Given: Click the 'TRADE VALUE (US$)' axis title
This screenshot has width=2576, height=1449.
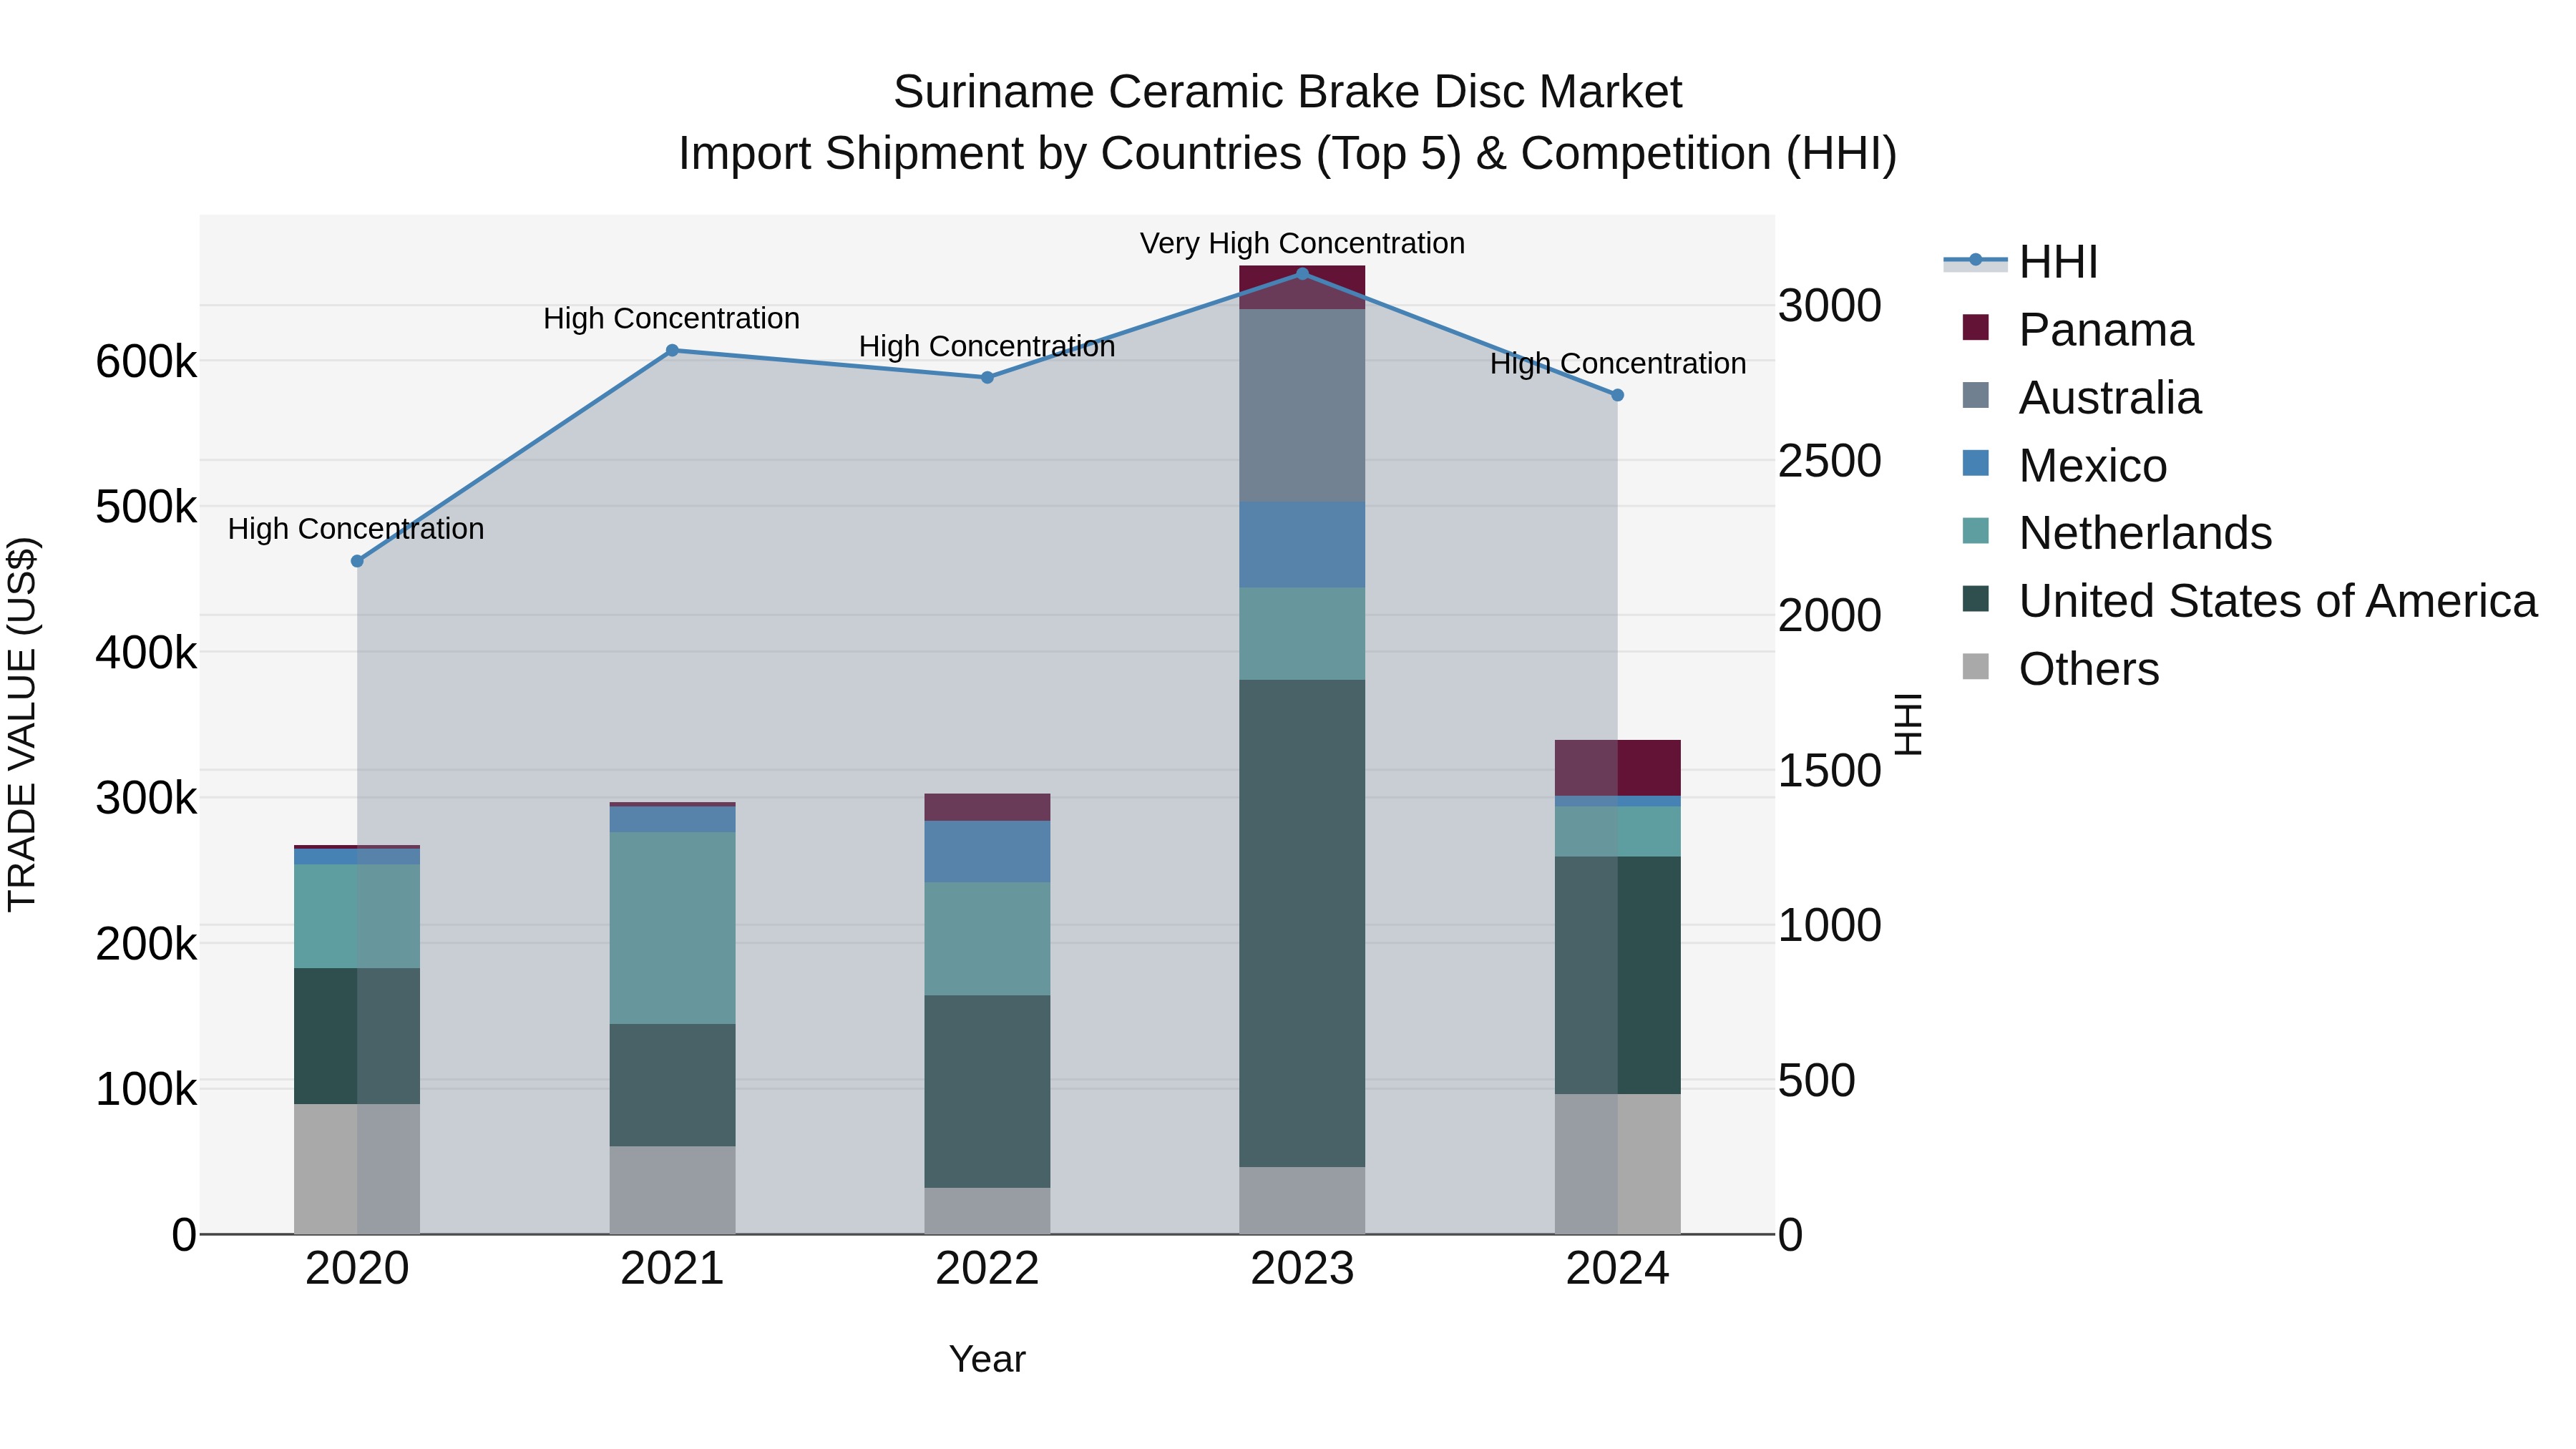Looking at the screenshot, I should click(x=22, y=724).
